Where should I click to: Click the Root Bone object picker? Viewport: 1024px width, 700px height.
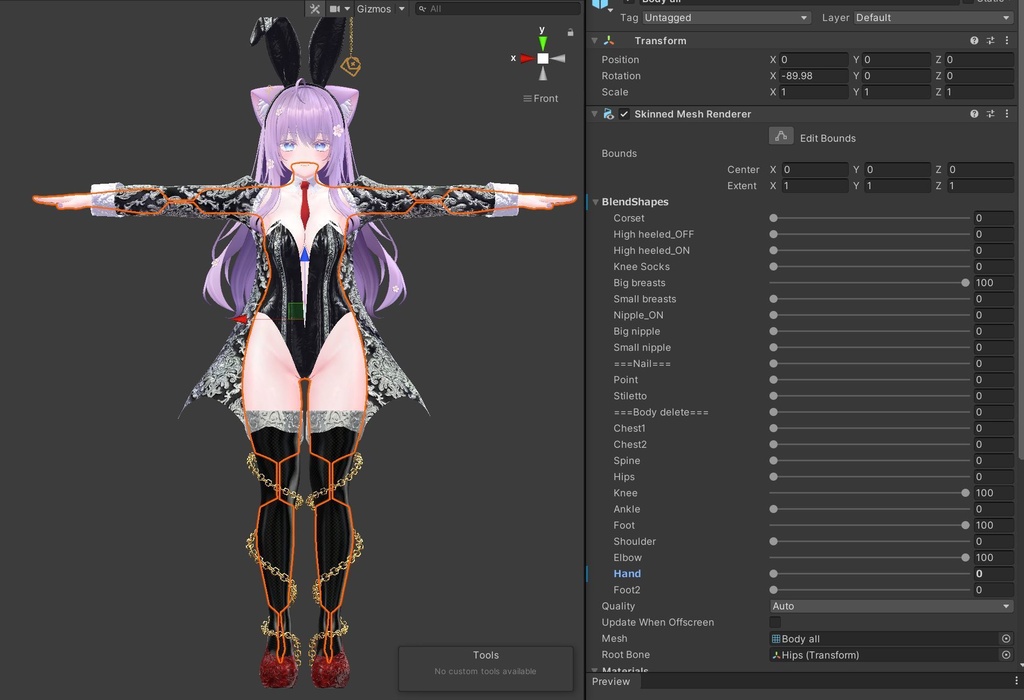tap(1006, 655)
